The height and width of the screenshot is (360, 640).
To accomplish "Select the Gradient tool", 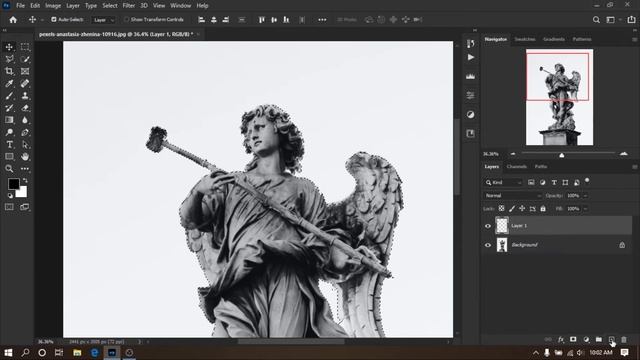I will [9, 120].
